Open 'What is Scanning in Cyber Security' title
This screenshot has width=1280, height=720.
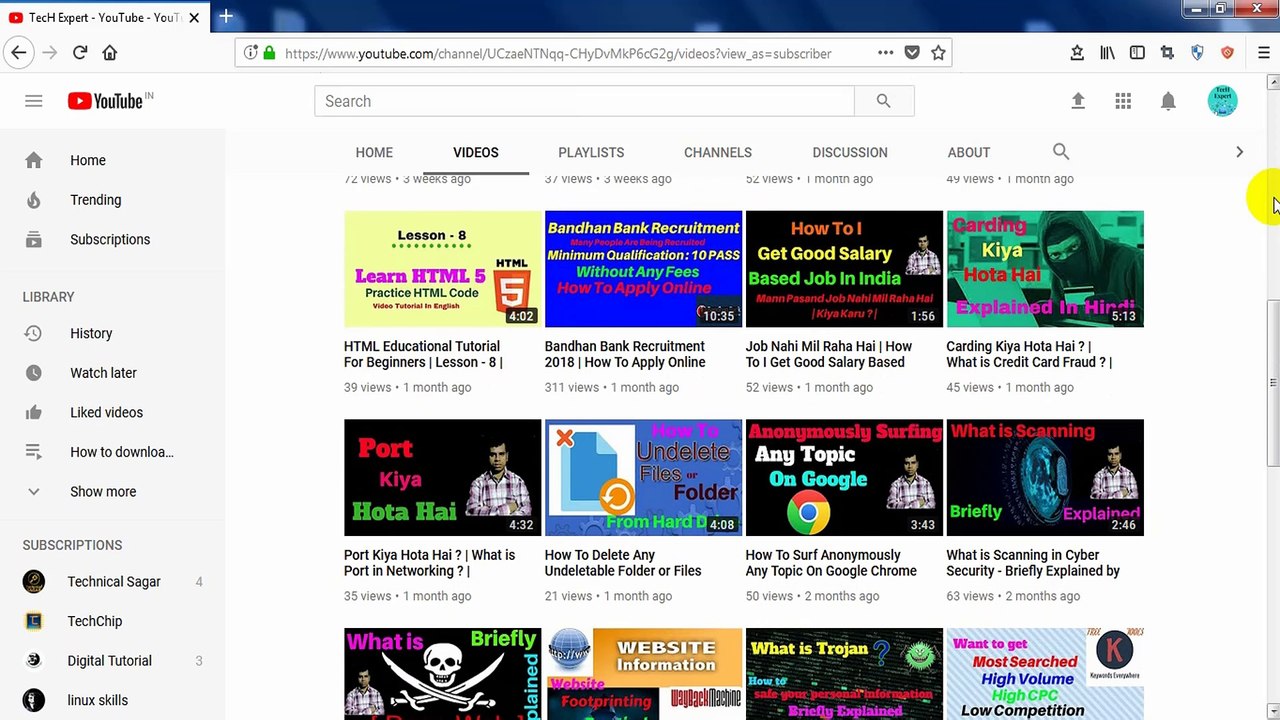[x=1033, y=563]
